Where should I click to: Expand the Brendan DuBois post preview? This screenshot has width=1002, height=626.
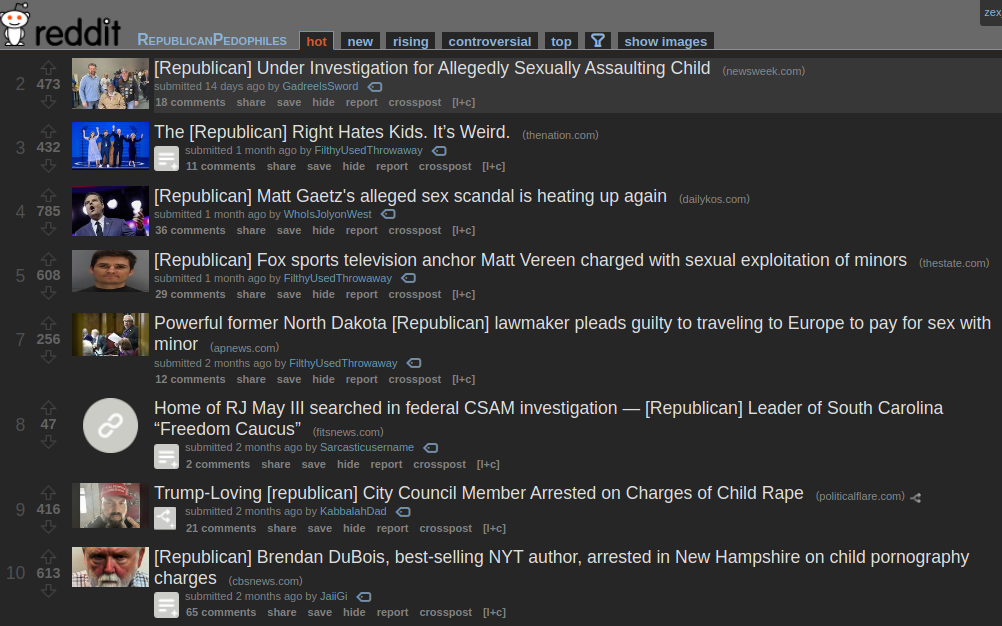pos(166,605)
